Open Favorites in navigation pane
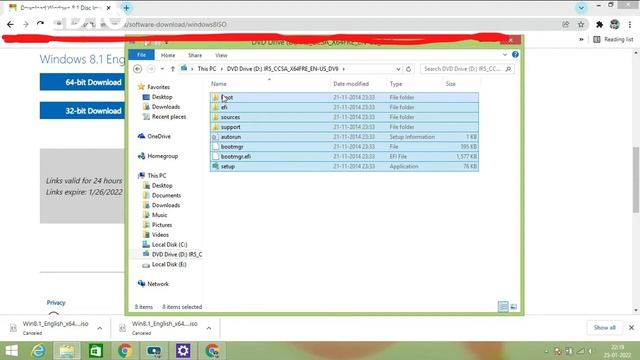This screenshot has height=360, width=640. point(154,87)
